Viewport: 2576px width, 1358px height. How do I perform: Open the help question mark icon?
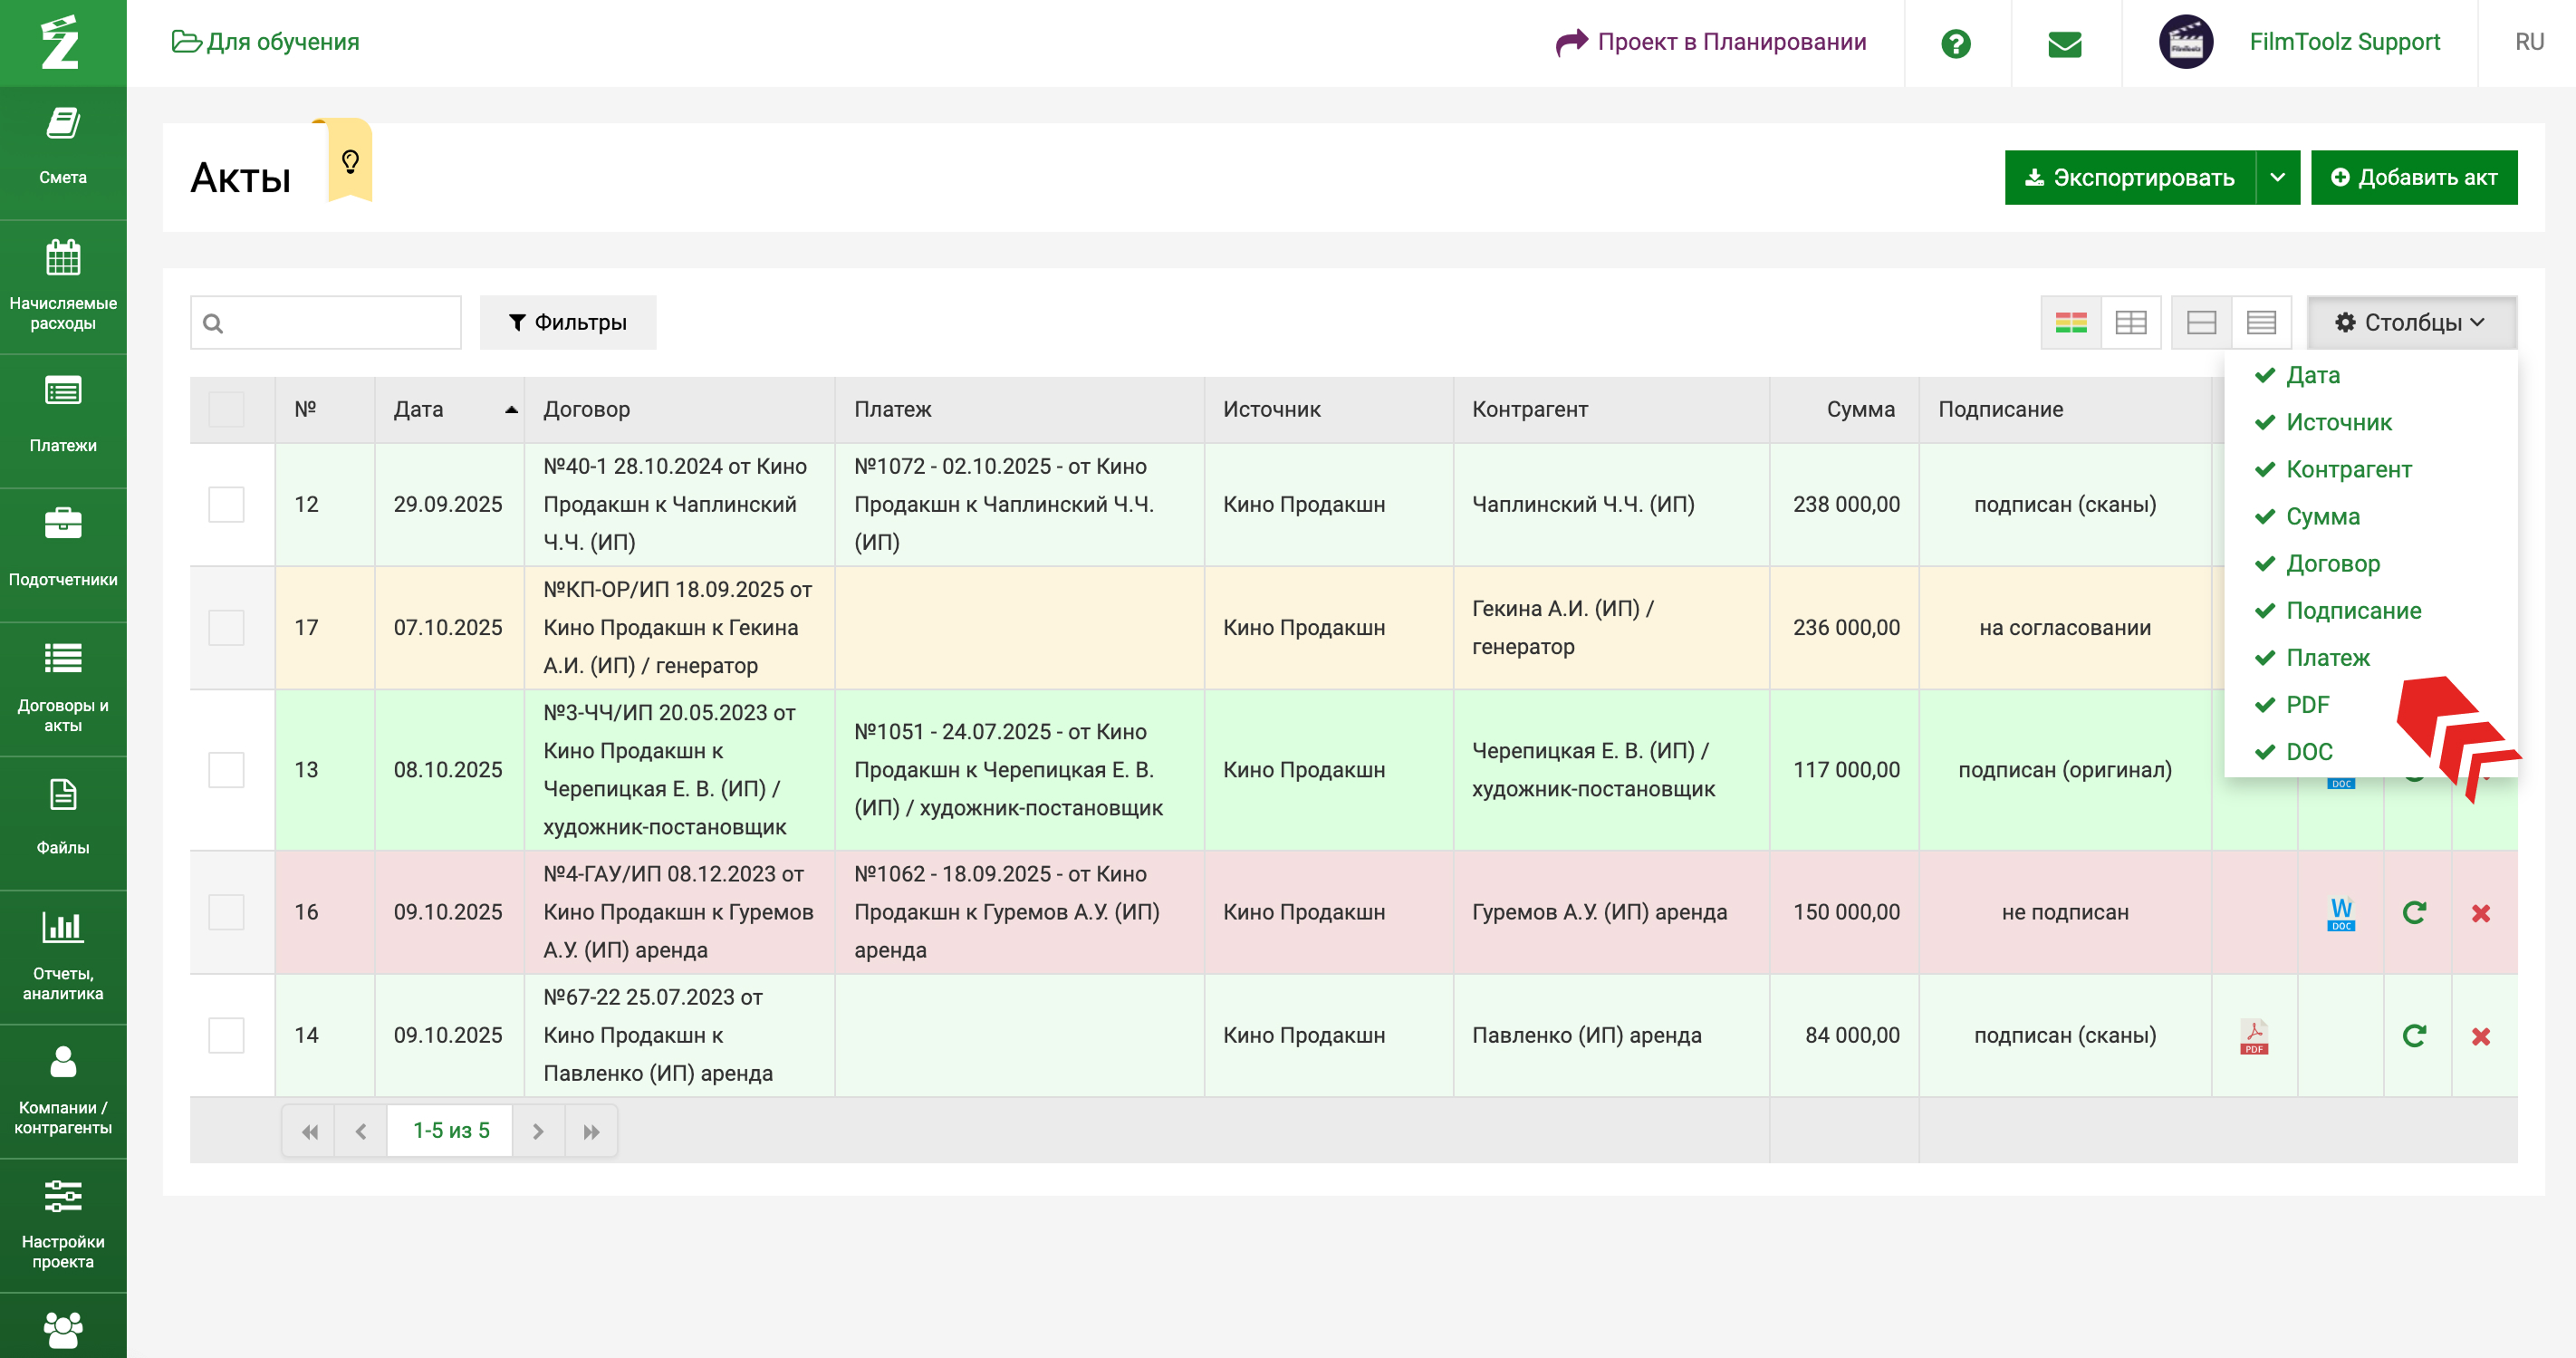(x=1955, y=43)
